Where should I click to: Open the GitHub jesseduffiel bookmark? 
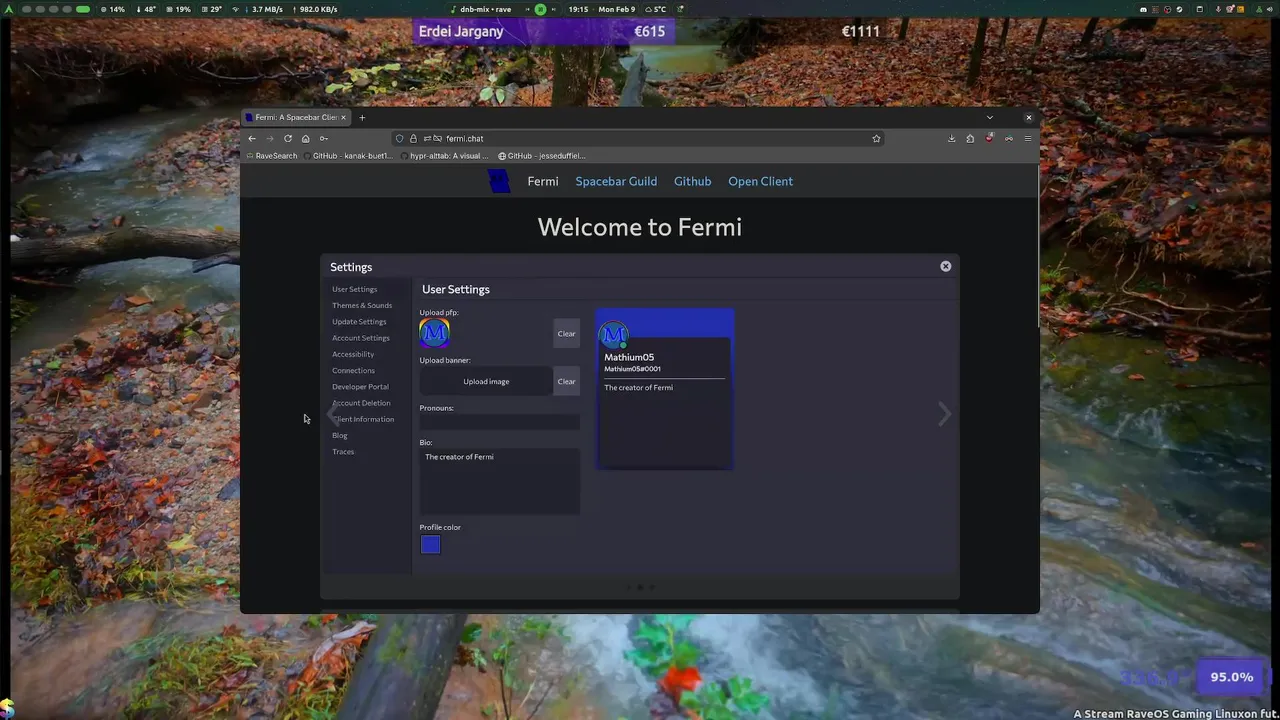click(x=542, y=156)
